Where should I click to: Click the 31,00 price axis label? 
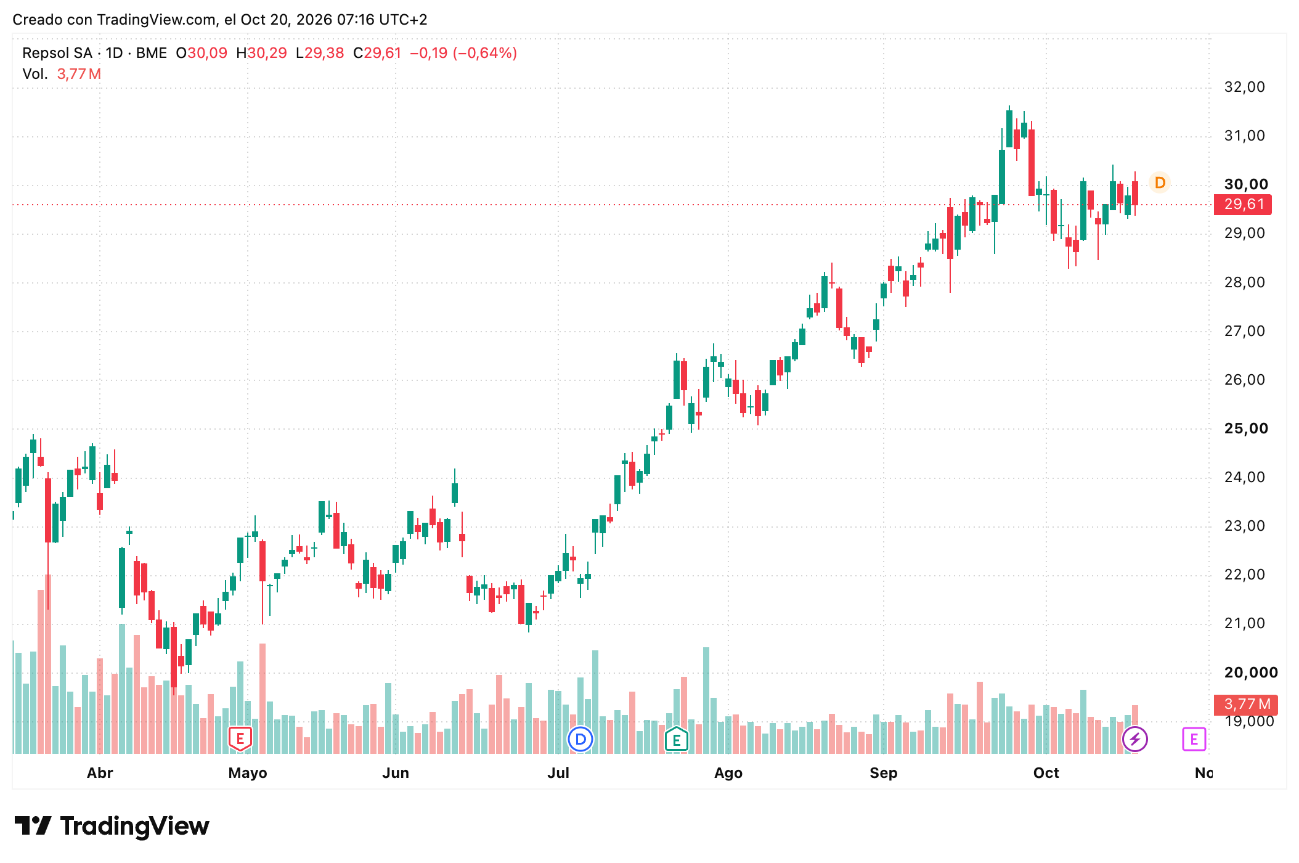(1245, 136)
